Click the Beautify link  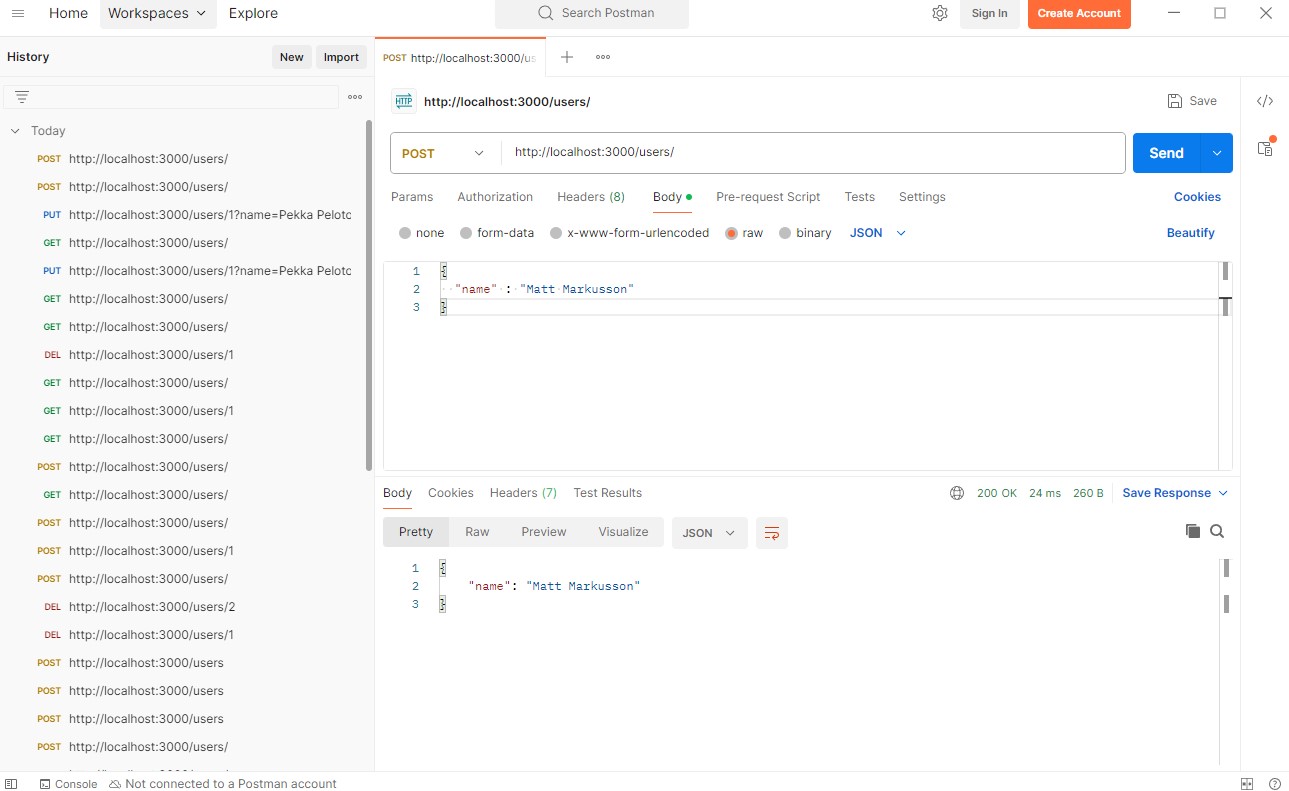[x=1190, y=233]
